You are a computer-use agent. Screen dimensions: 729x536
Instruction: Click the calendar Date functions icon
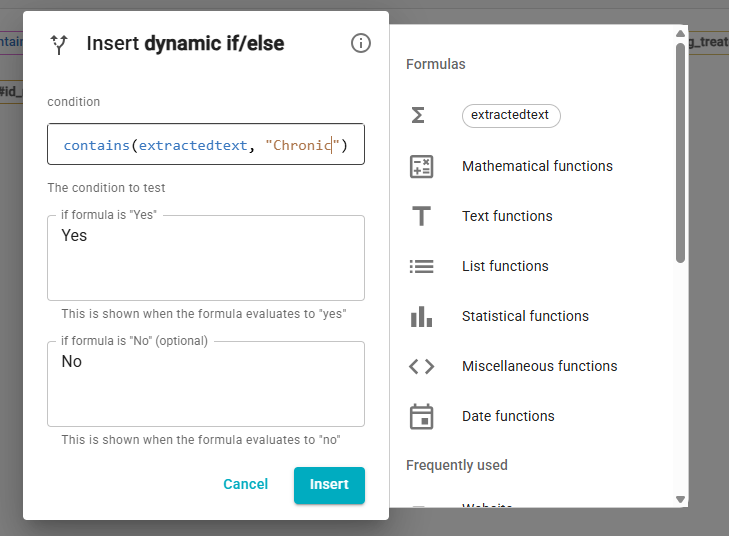pyautogui.click(x=421, y=416)
